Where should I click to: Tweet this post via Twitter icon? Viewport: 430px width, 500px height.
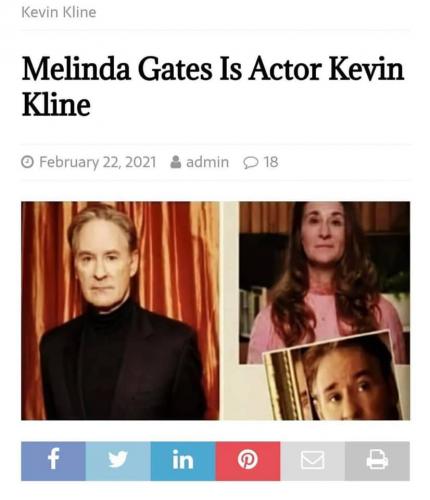click(x=118, y=461)
